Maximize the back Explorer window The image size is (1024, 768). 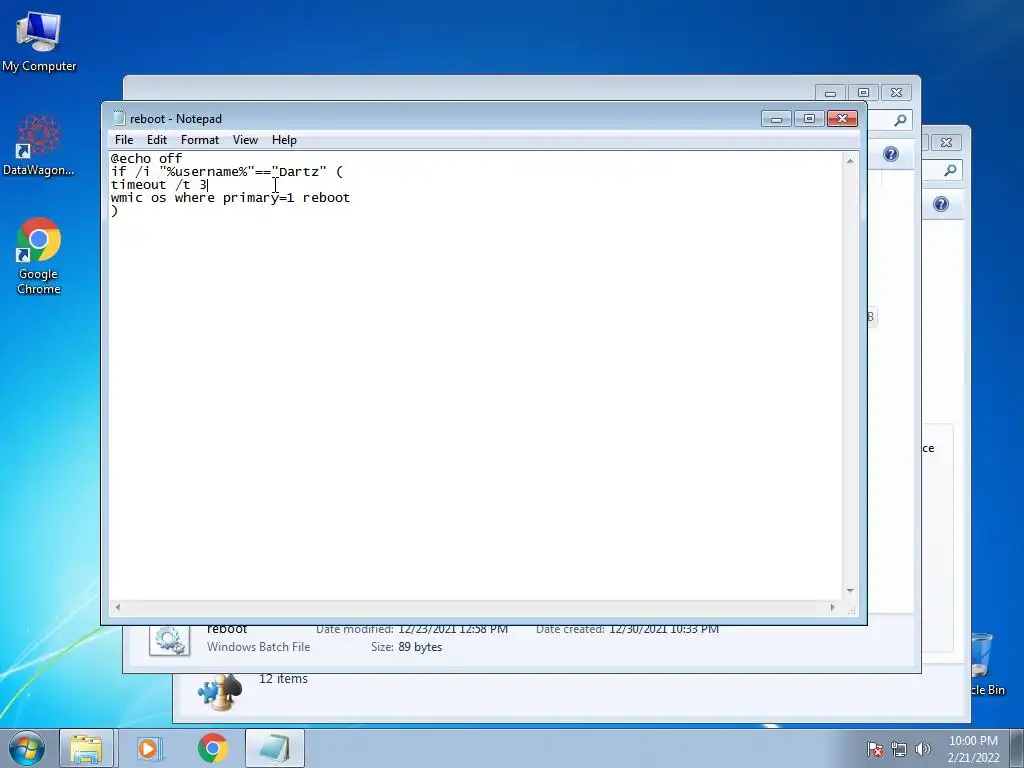coord(863,93)
